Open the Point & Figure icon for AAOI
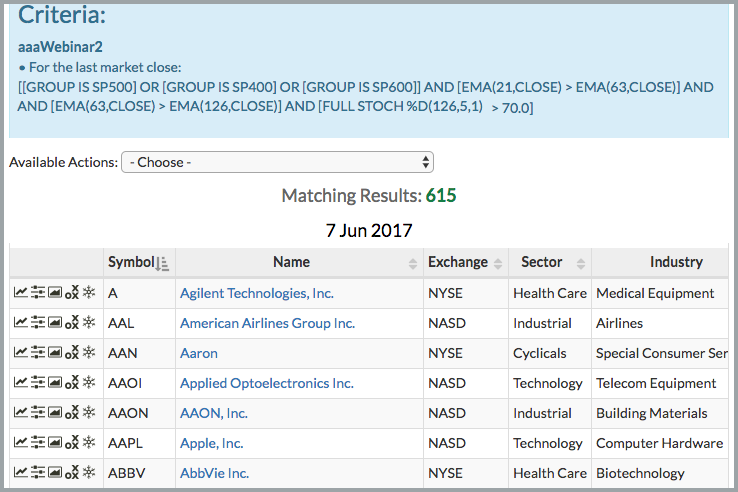This screenshot has height=492, width=738. tap(71, 383)
